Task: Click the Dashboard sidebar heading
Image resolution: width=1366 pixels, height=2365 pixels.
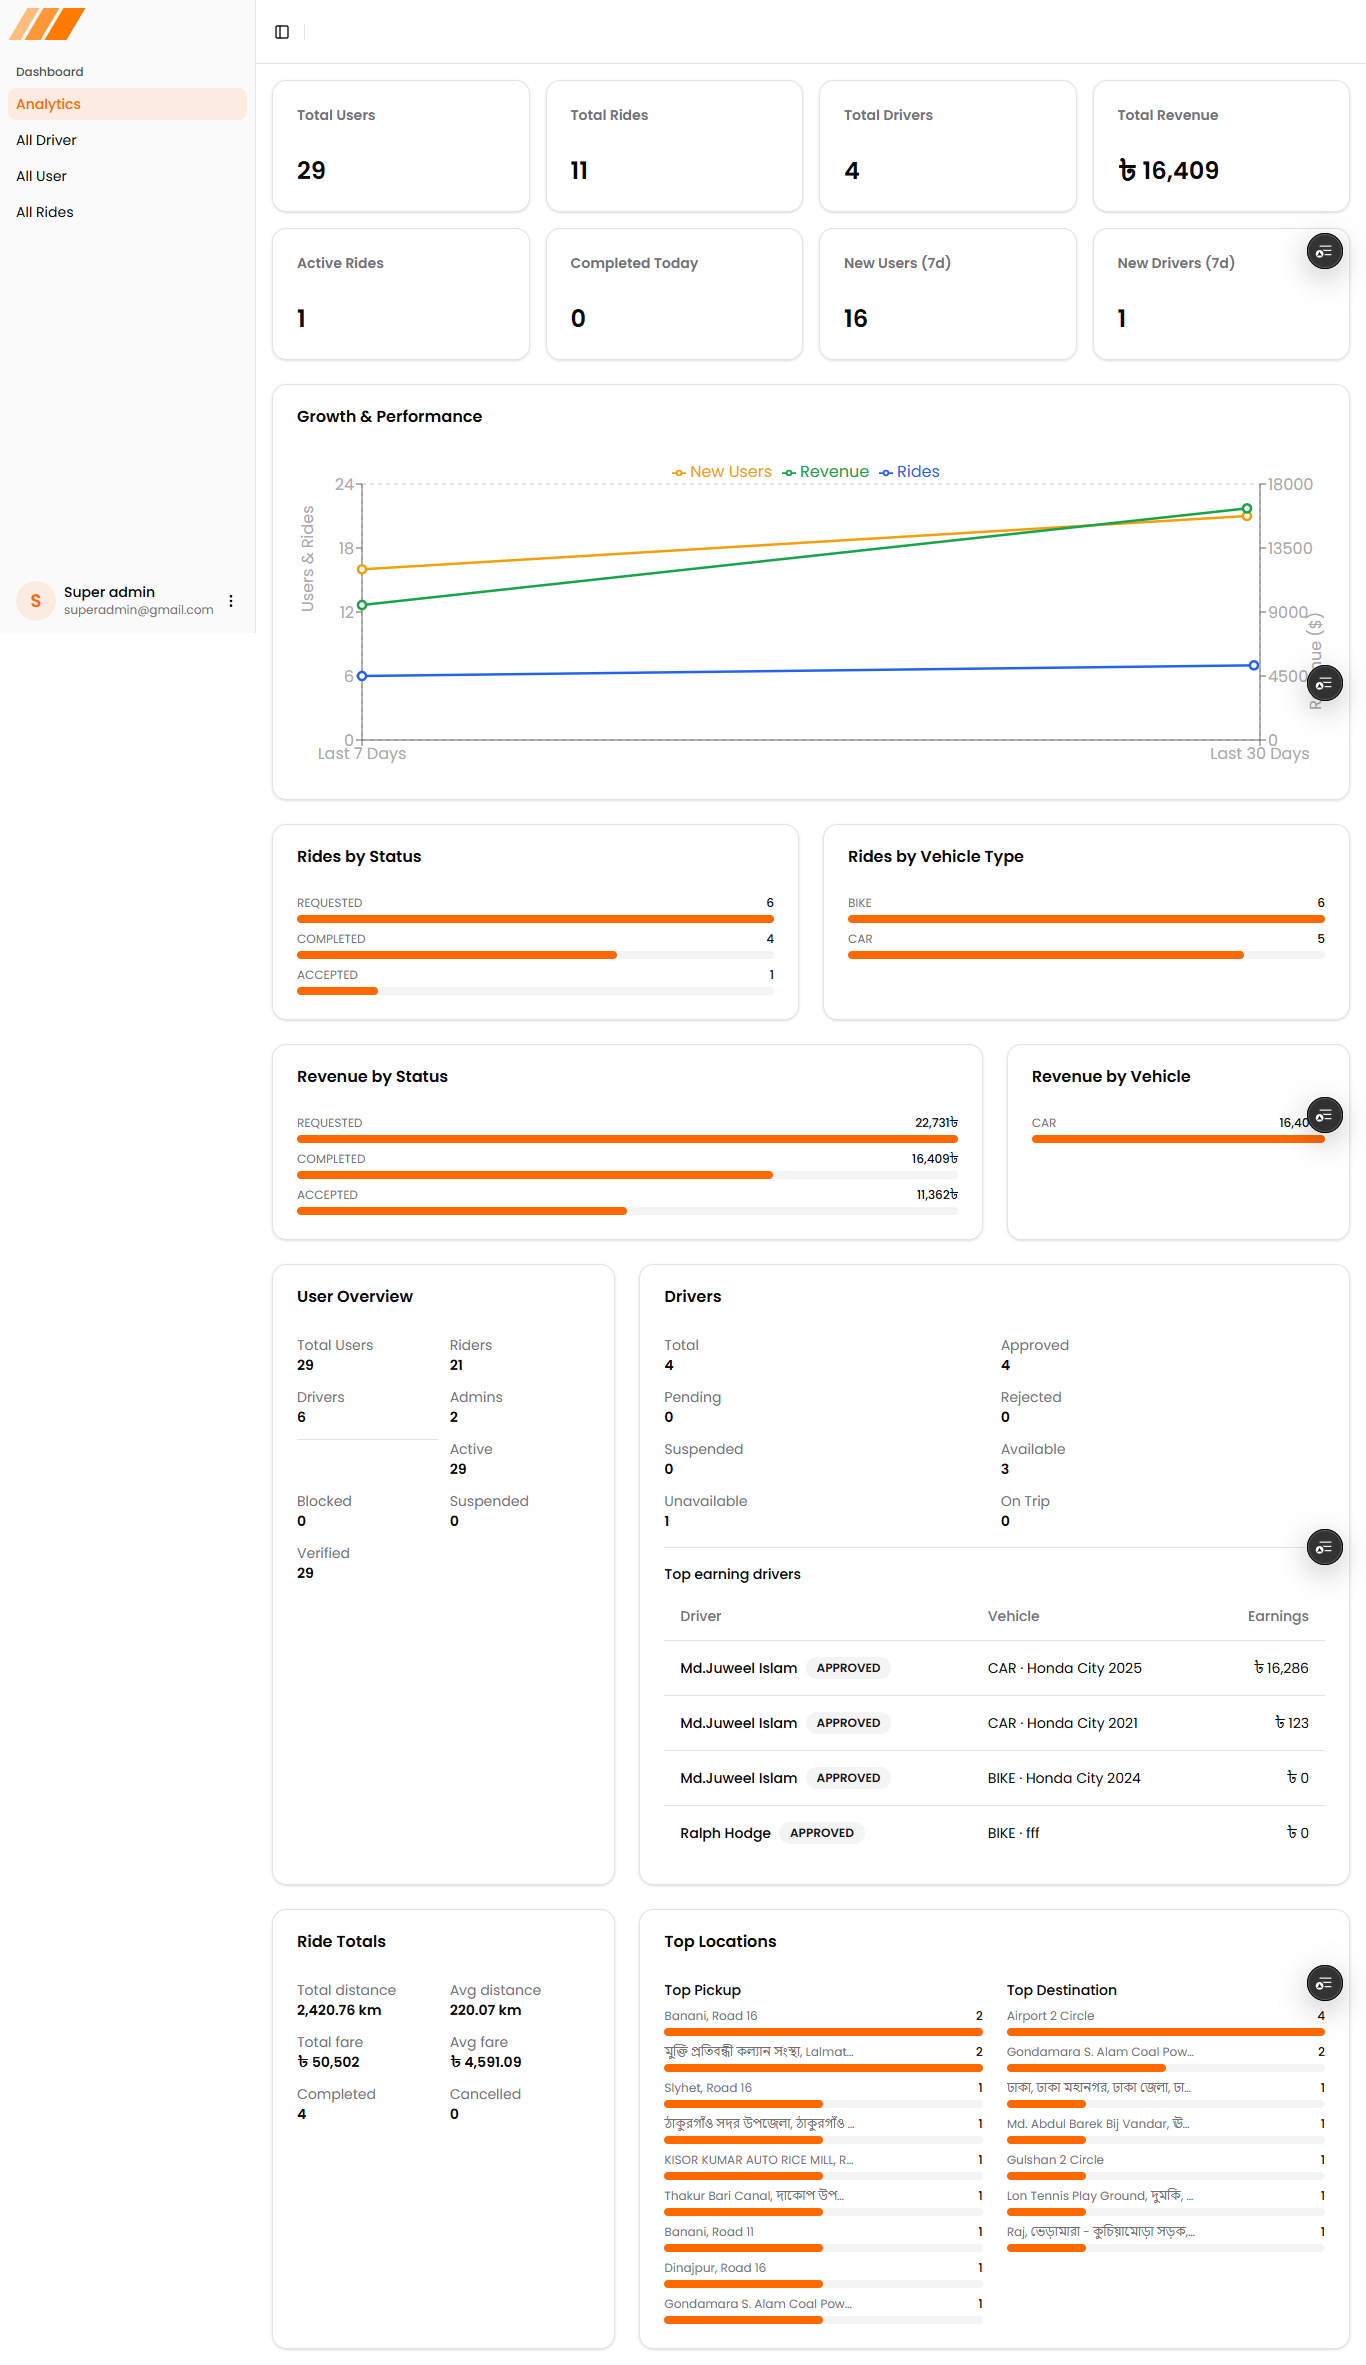Action: point(50,72)
